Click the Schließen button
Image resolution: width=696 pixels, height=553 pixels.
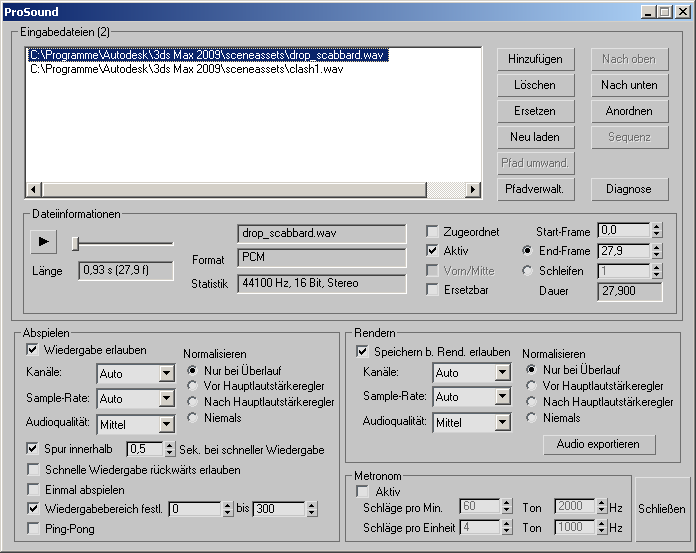[662, 509]
